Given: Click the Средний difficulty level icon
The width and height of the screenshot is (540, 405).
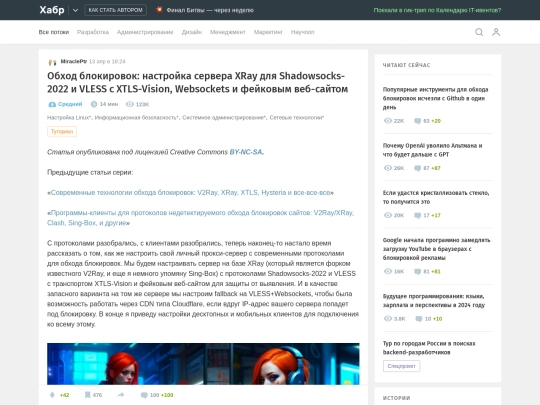Looking at the screenshot, I should 52,104.
